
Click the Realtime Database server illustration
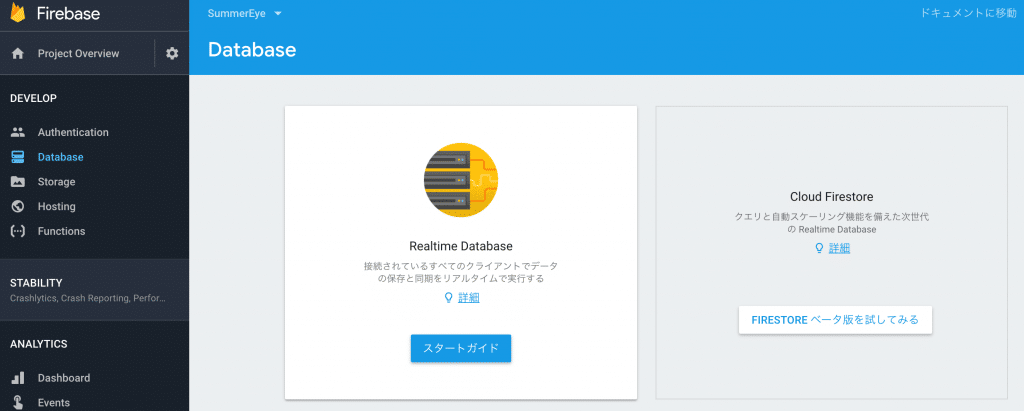pyautogui.click(x=460, y=180)
